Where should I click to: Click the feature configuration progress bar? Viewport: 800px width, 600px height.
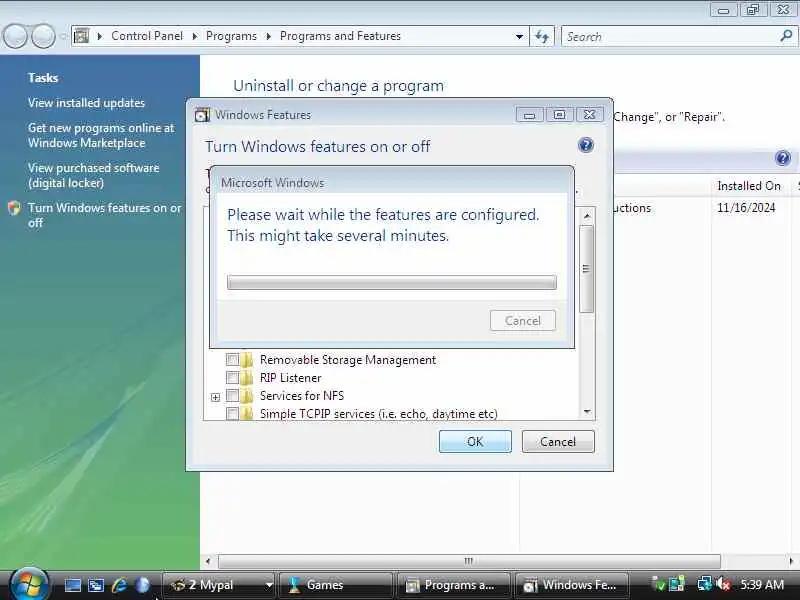(392, 282)
